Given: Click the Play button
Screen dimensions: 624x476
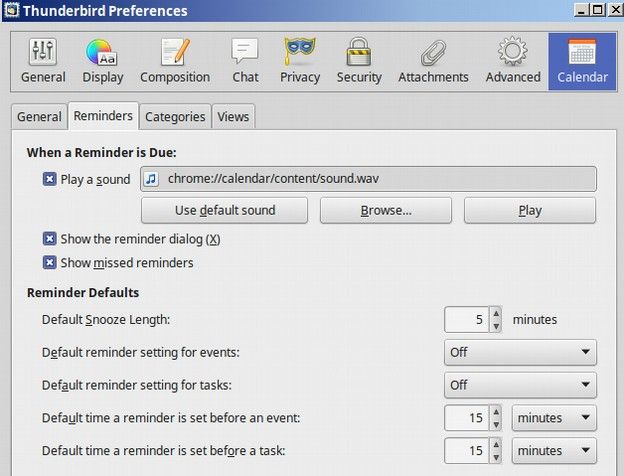Looking at the screenshot, I should (x=530, y=210).
